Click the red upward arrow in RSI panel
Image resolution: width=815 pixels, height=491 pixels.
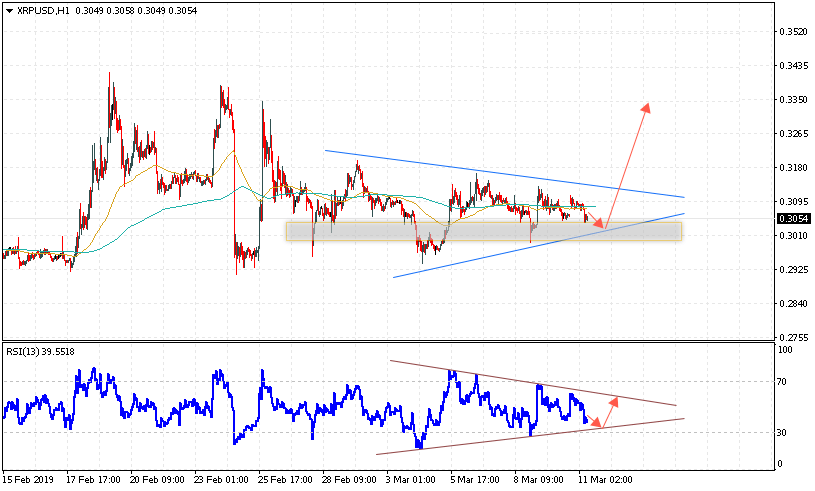point(610,411)
